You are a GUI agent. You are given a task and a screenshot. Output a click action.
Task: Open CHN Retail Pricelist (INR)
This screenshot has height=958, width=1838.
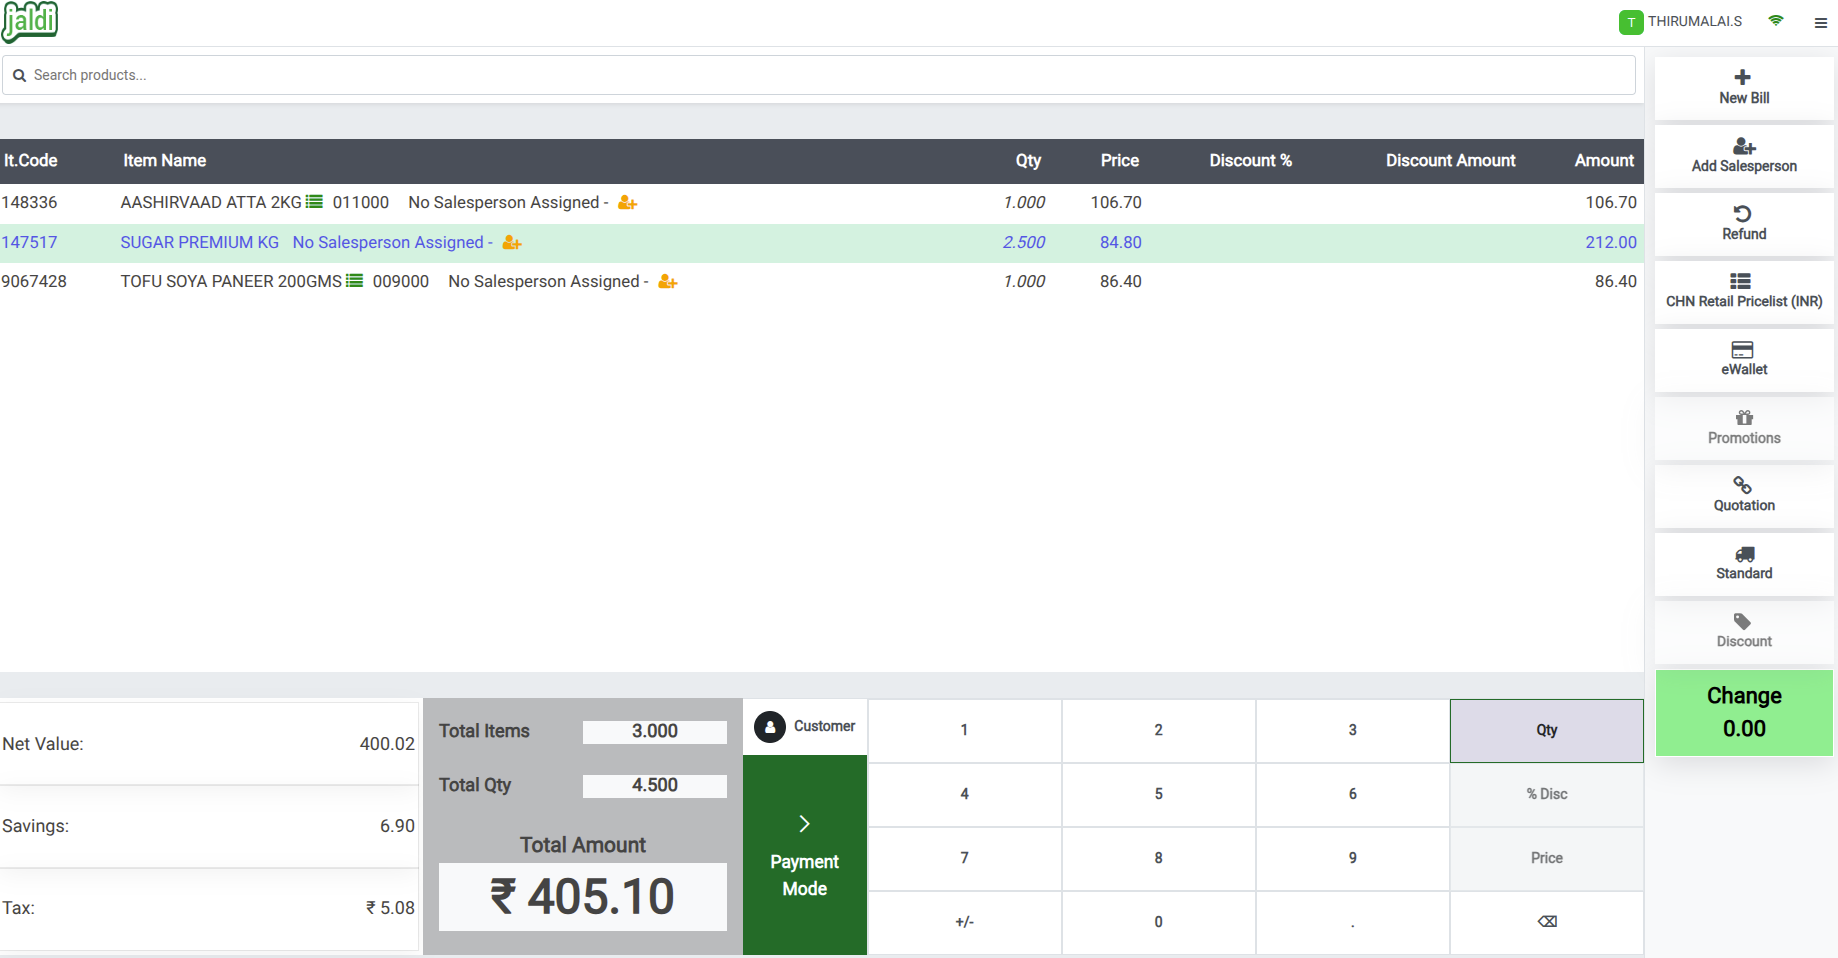point(1743,290)
